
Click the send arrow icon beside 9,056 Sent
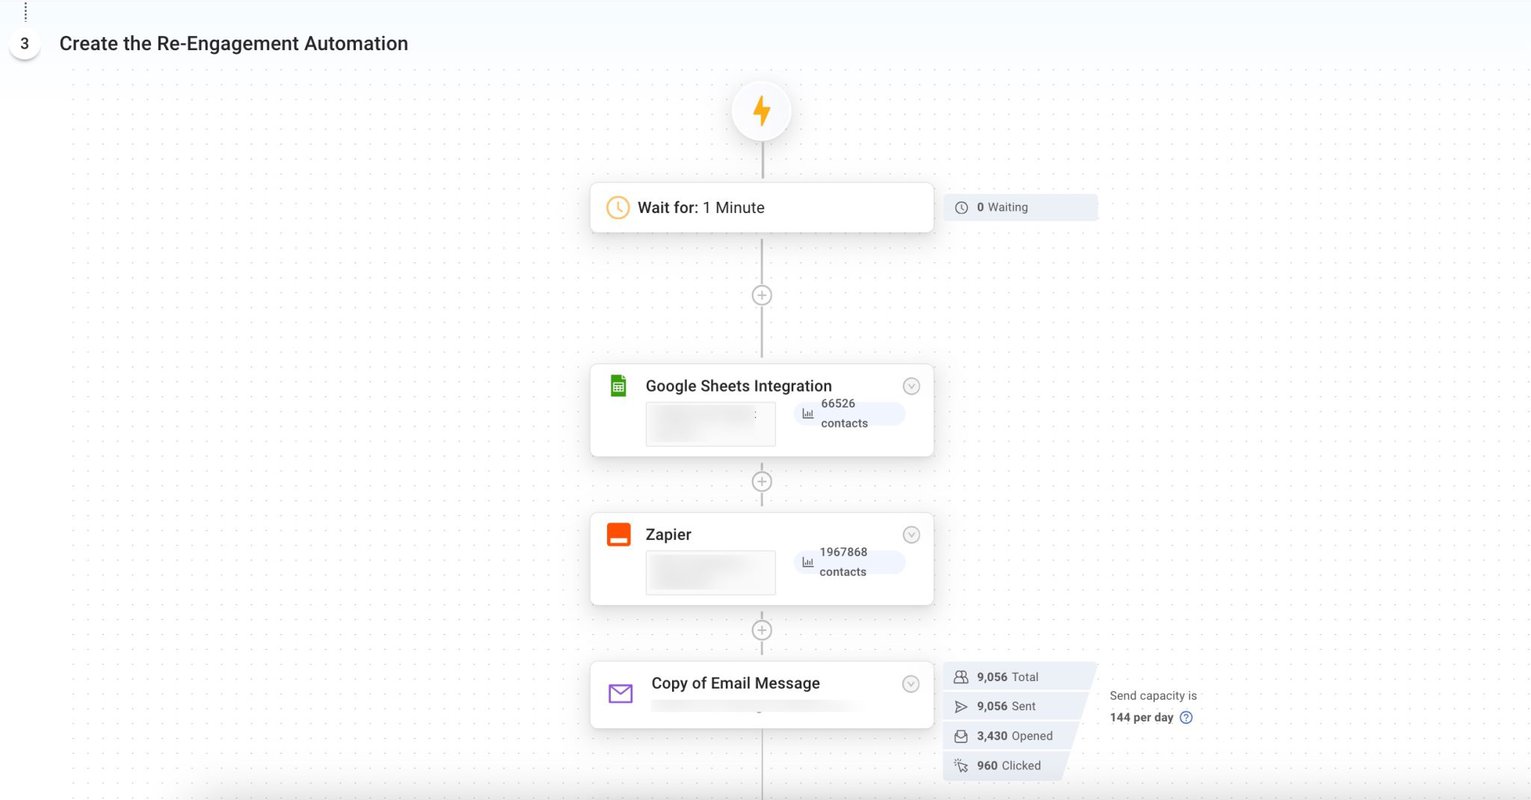961,706
